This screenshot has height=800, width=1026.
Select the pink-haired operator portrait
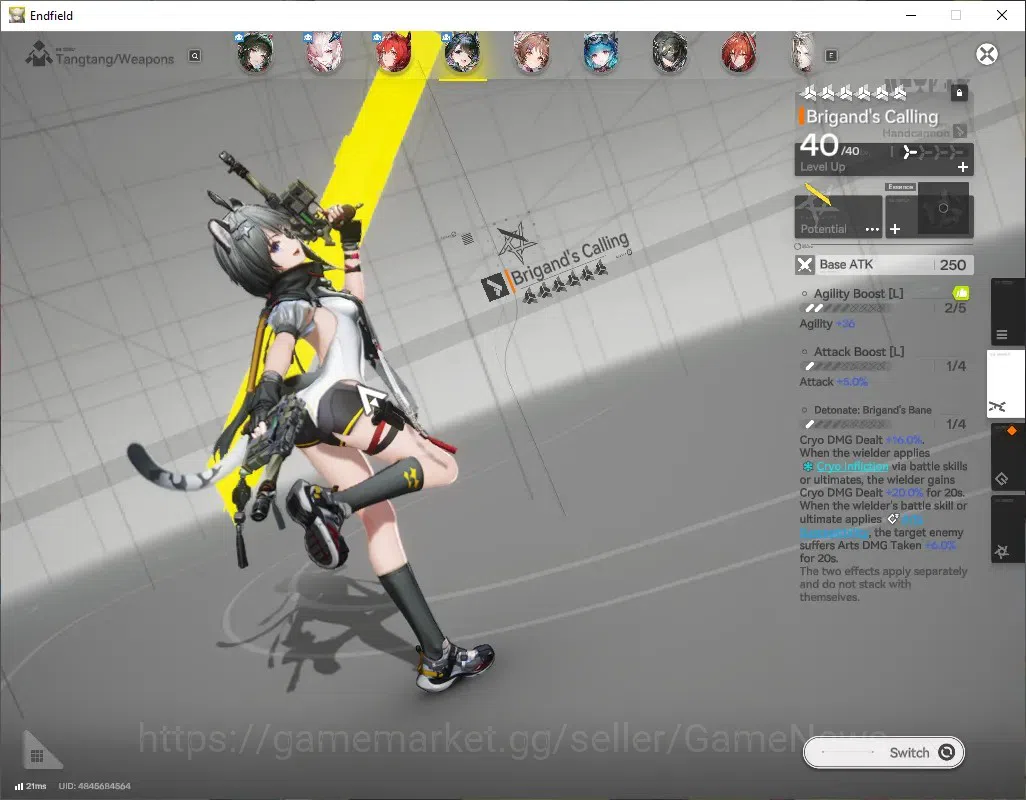pos(325,52)
